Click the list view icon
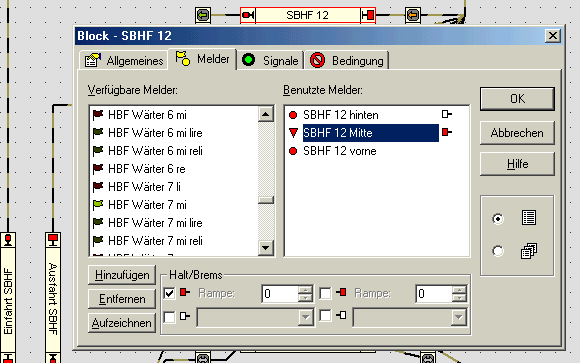The width and height of the screenshot is (580, 363). coord(529,218)
